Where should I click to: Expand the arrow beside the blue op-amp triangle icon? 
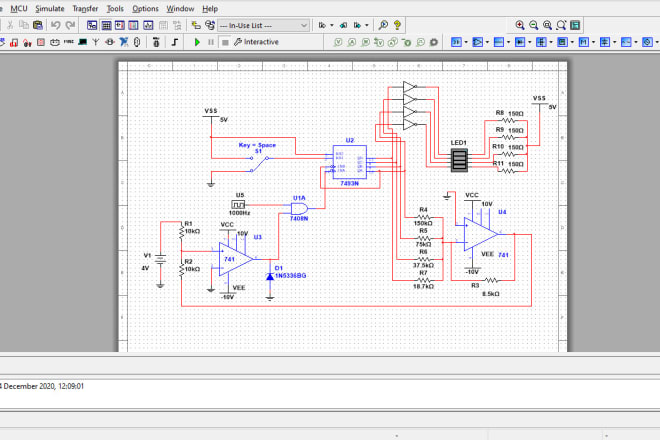point(487,42)
